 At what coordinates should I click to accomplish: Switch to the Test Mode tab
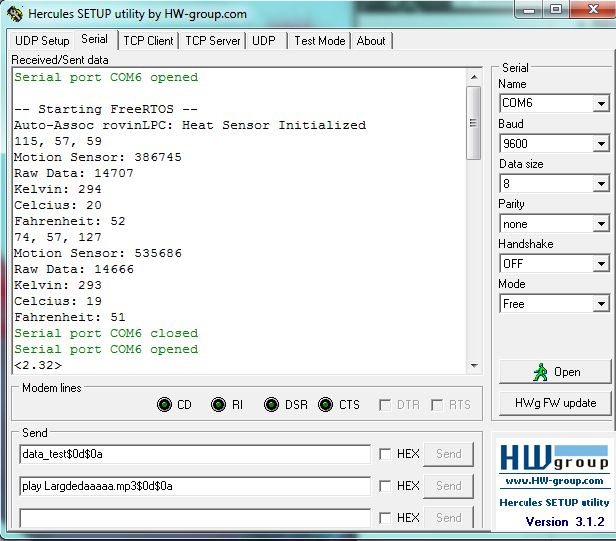(320, 41)
